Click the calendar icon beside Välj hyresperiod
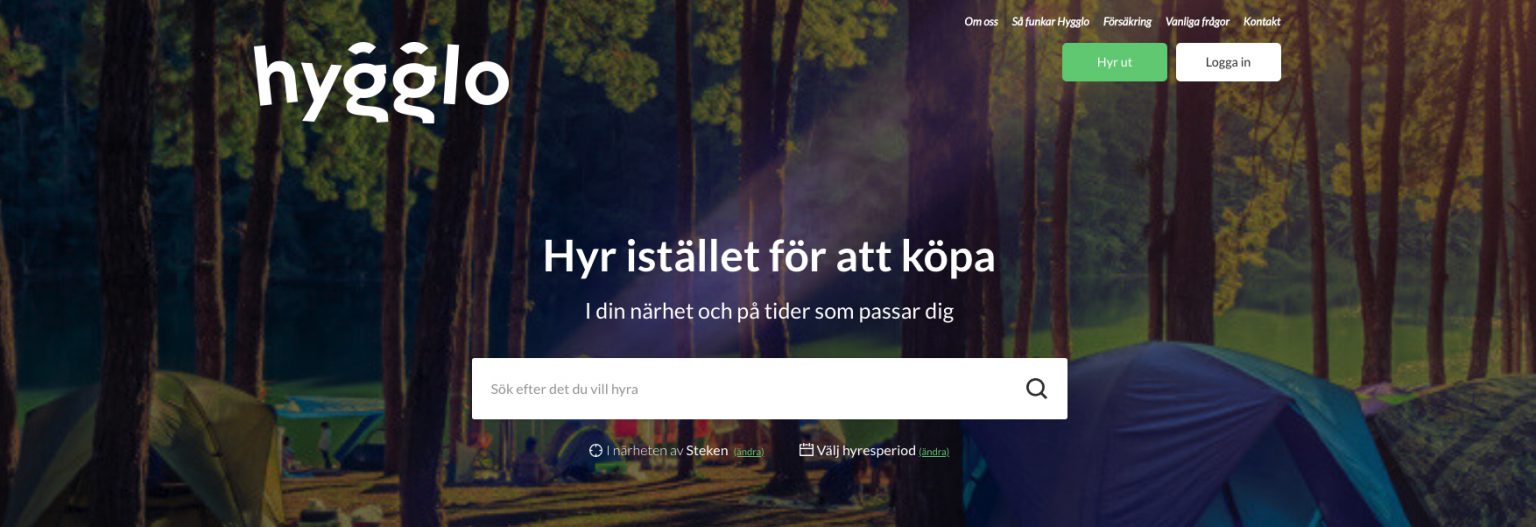 [x=806, y=450]
